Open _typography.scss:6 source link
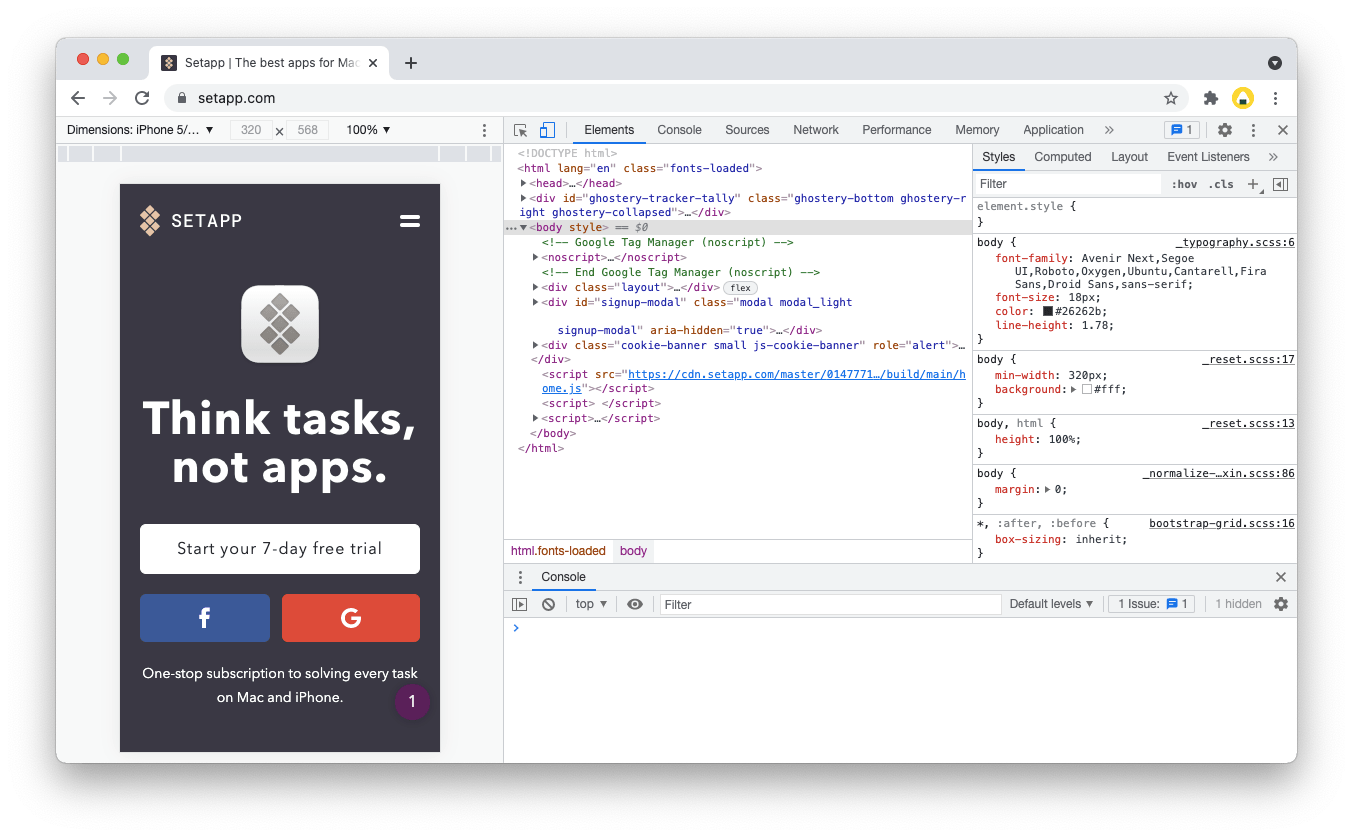Screen dimensions: 1353x837 1235,243
